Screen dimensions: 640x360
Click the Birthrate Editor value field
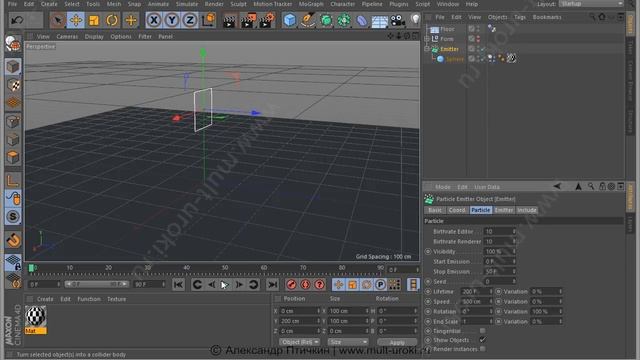(x=500, y=231)
